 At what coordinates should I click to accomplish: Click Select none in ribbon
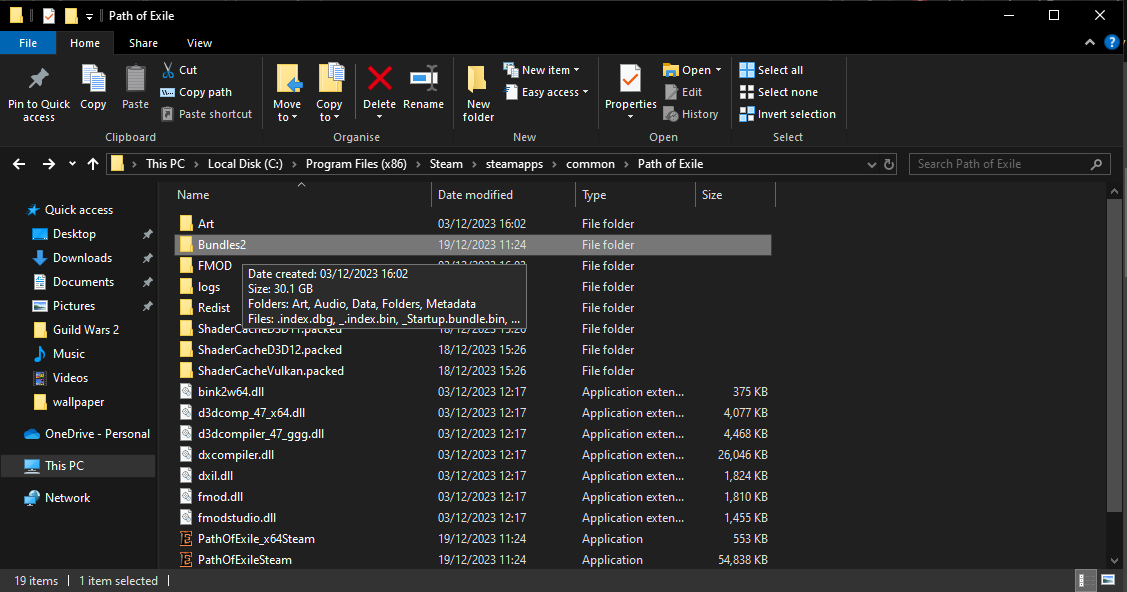(778, 92)
